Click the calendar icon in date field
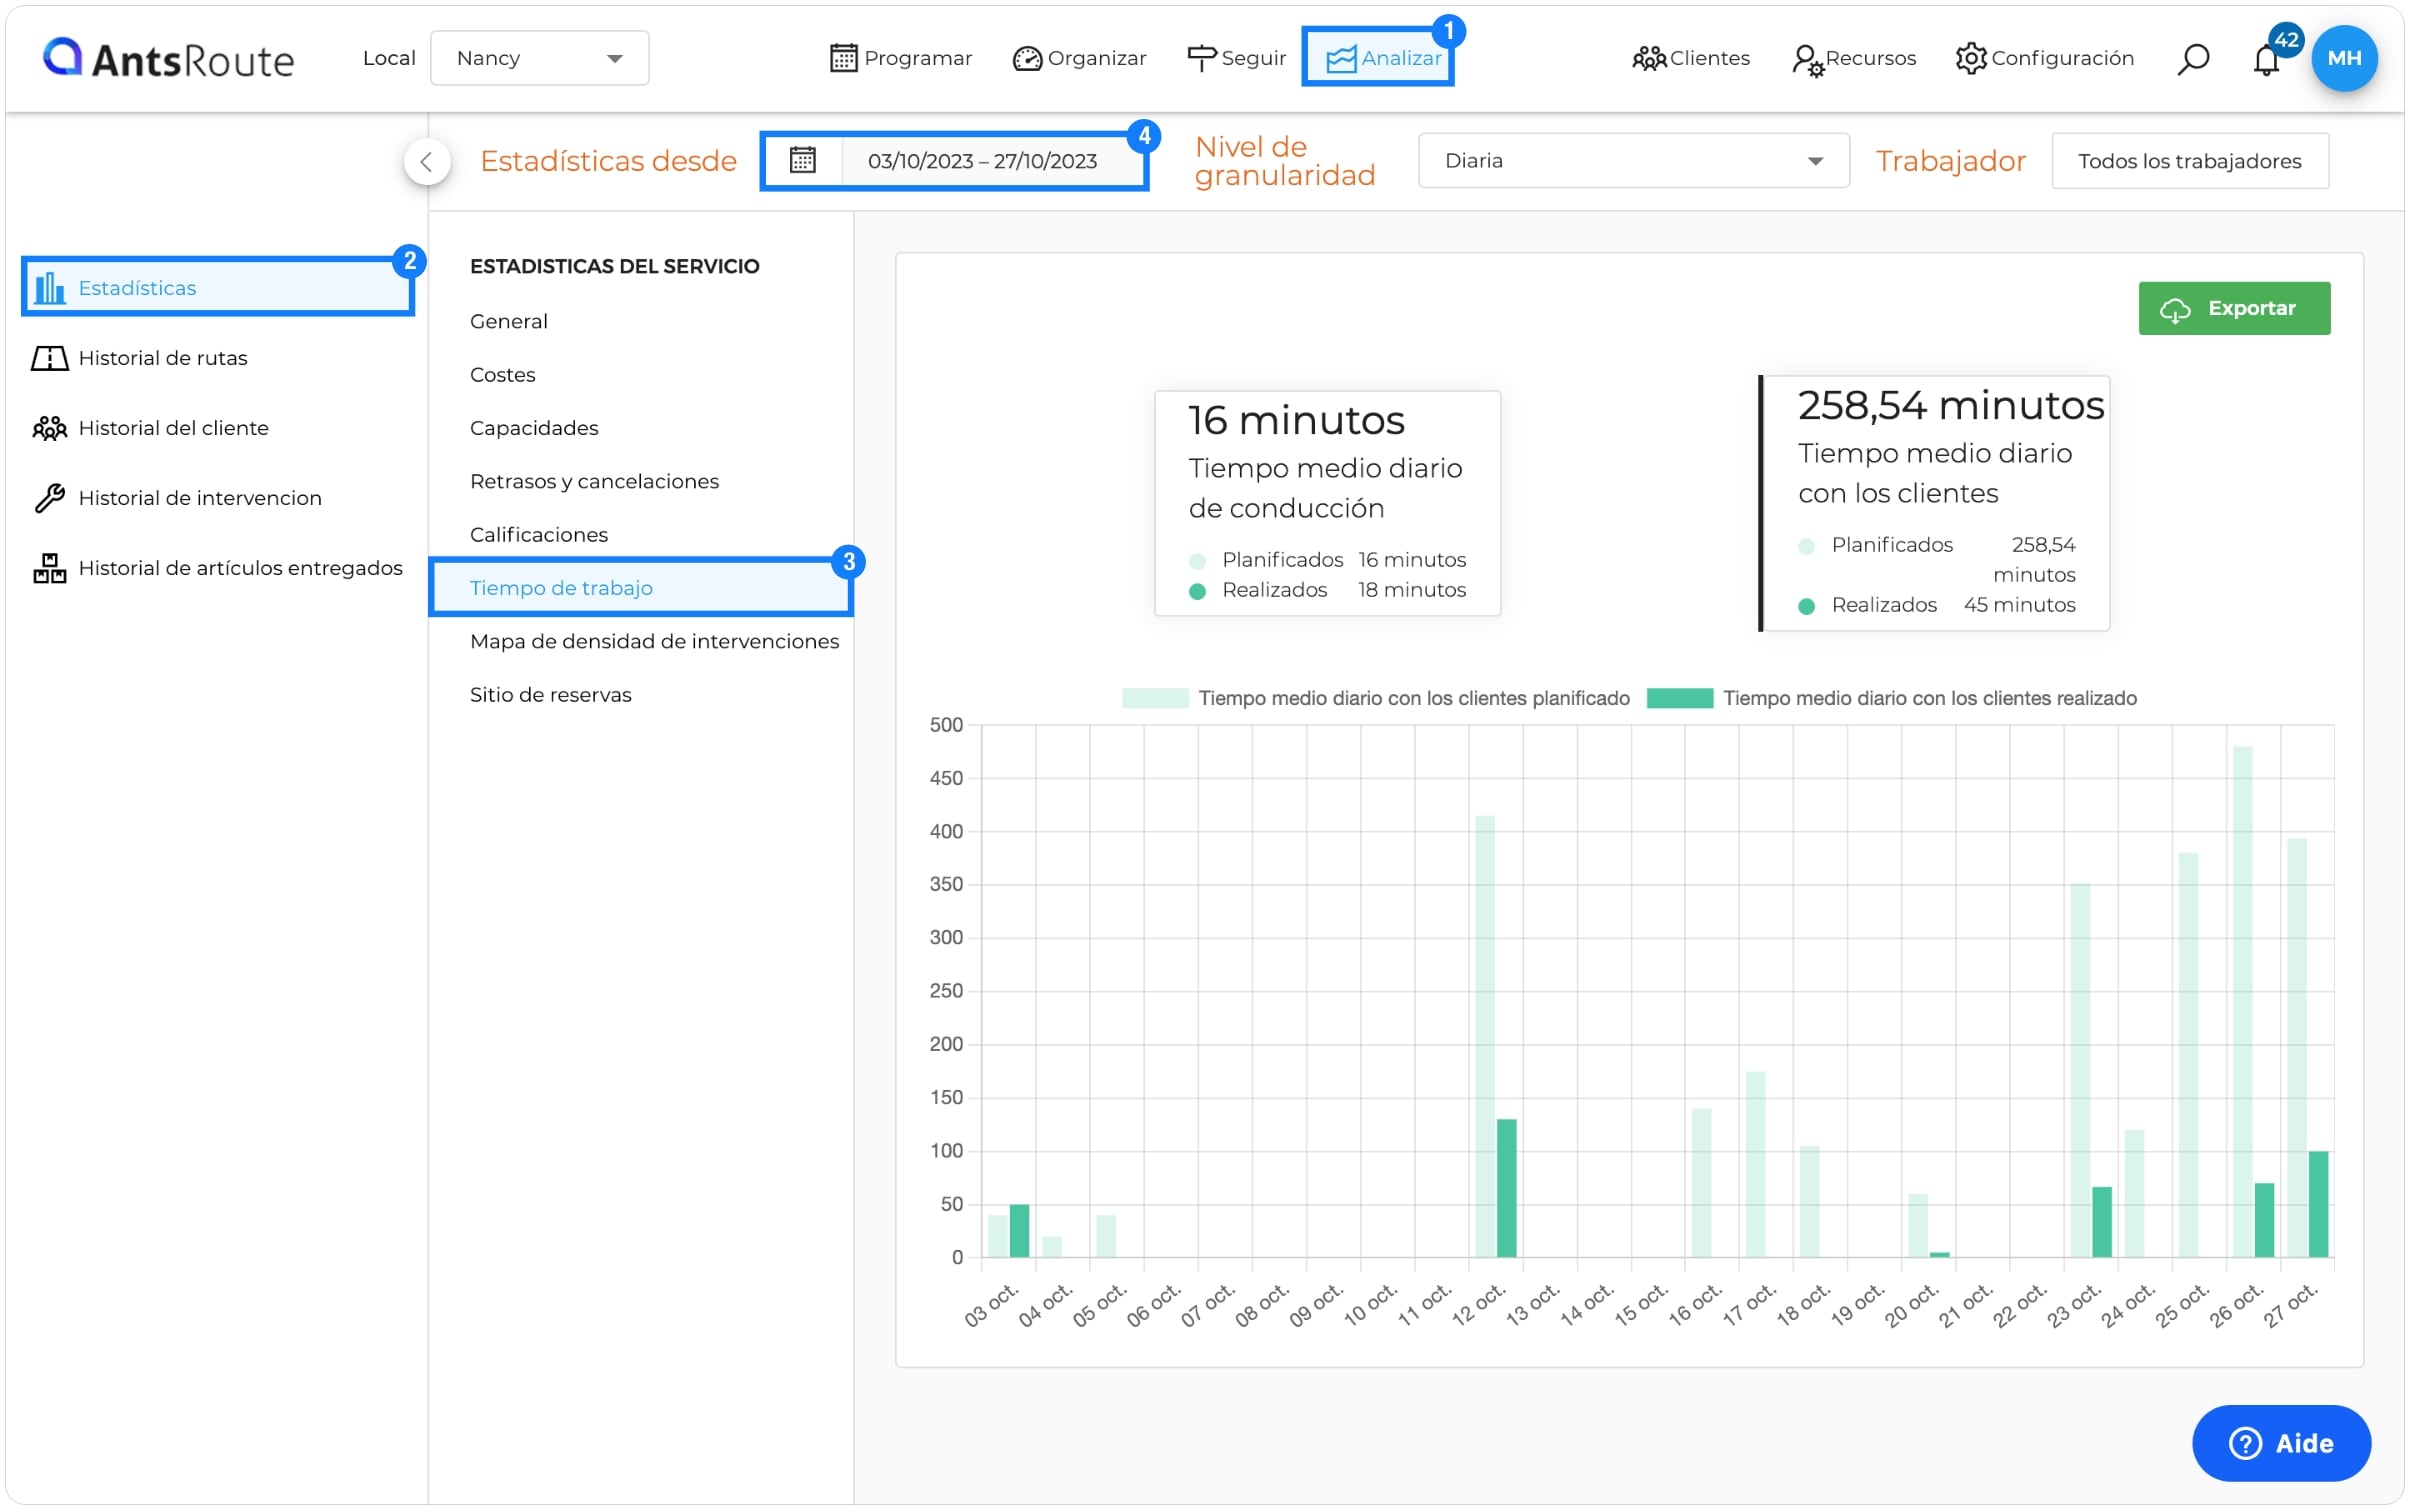The height and width of the screenshot is (1510, 2410). (x=802, y=160)
